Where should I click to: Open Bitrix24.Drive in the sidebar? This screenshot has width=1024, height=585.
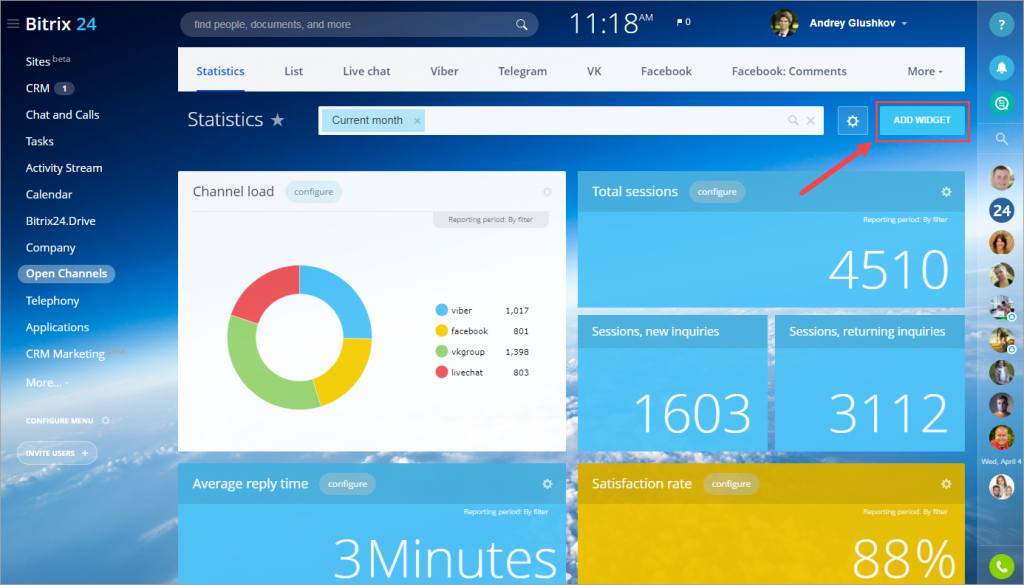pyautogui.click(x=61, y=221)
